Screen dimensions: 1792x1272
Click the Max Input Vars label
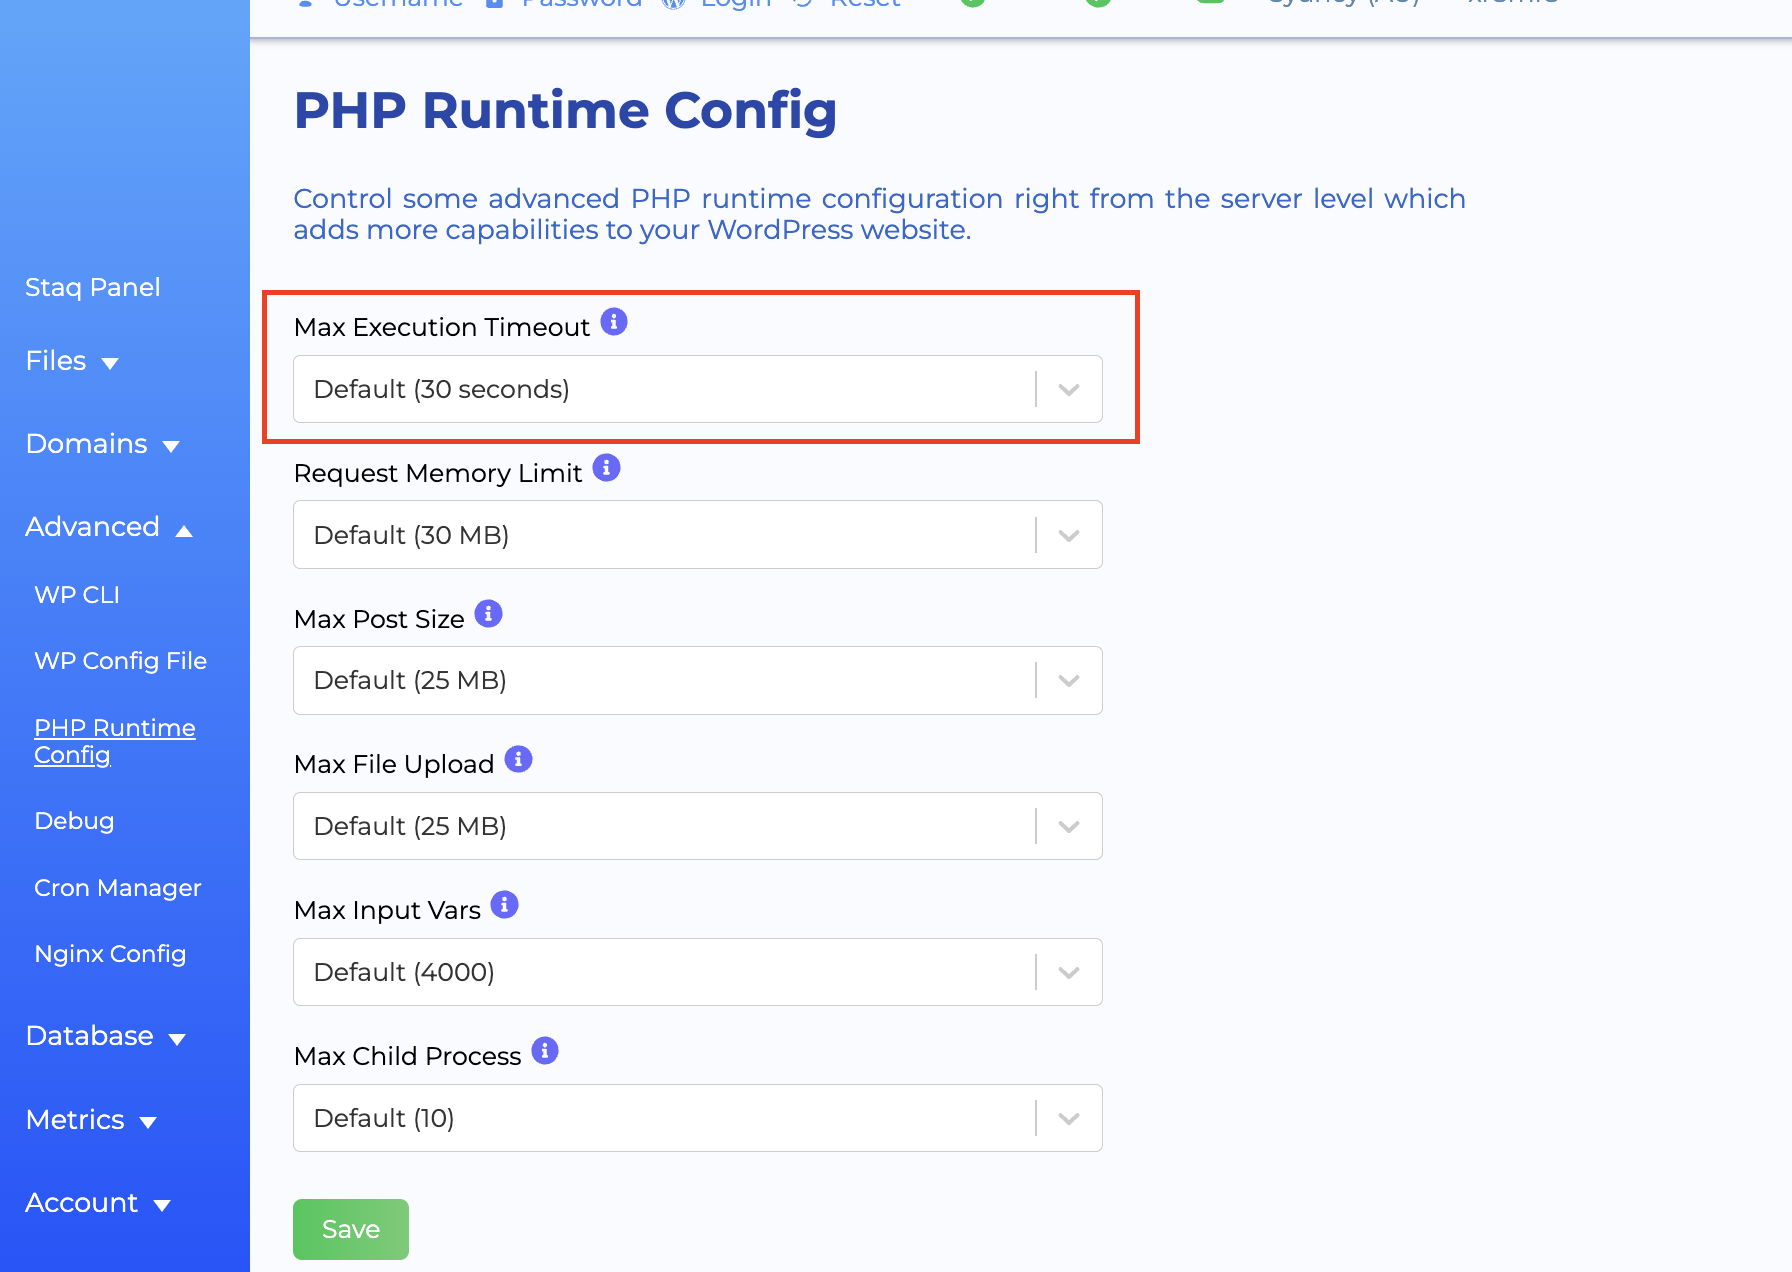pyautogui.click(x=387, y=911)
